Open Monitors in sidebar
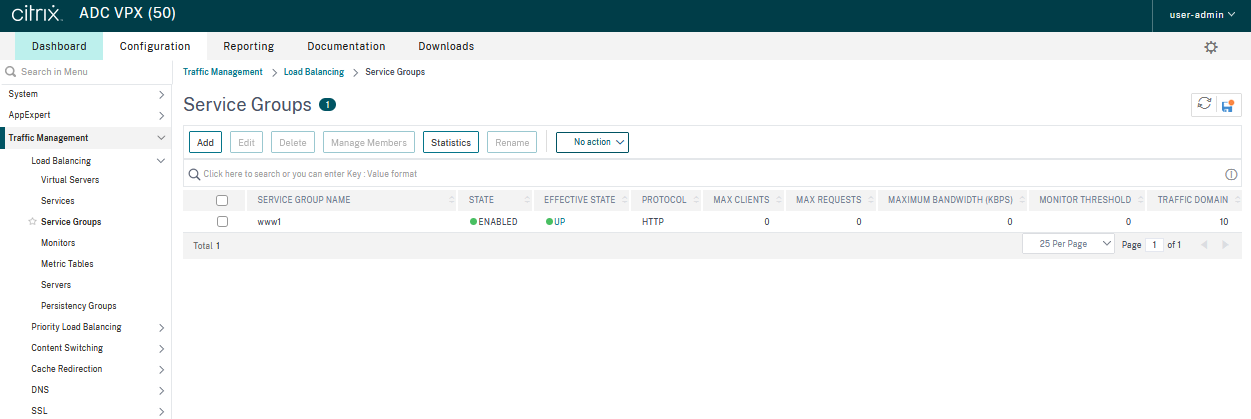The height and width of the screenshot is (419, 1251). pos(58,243)
